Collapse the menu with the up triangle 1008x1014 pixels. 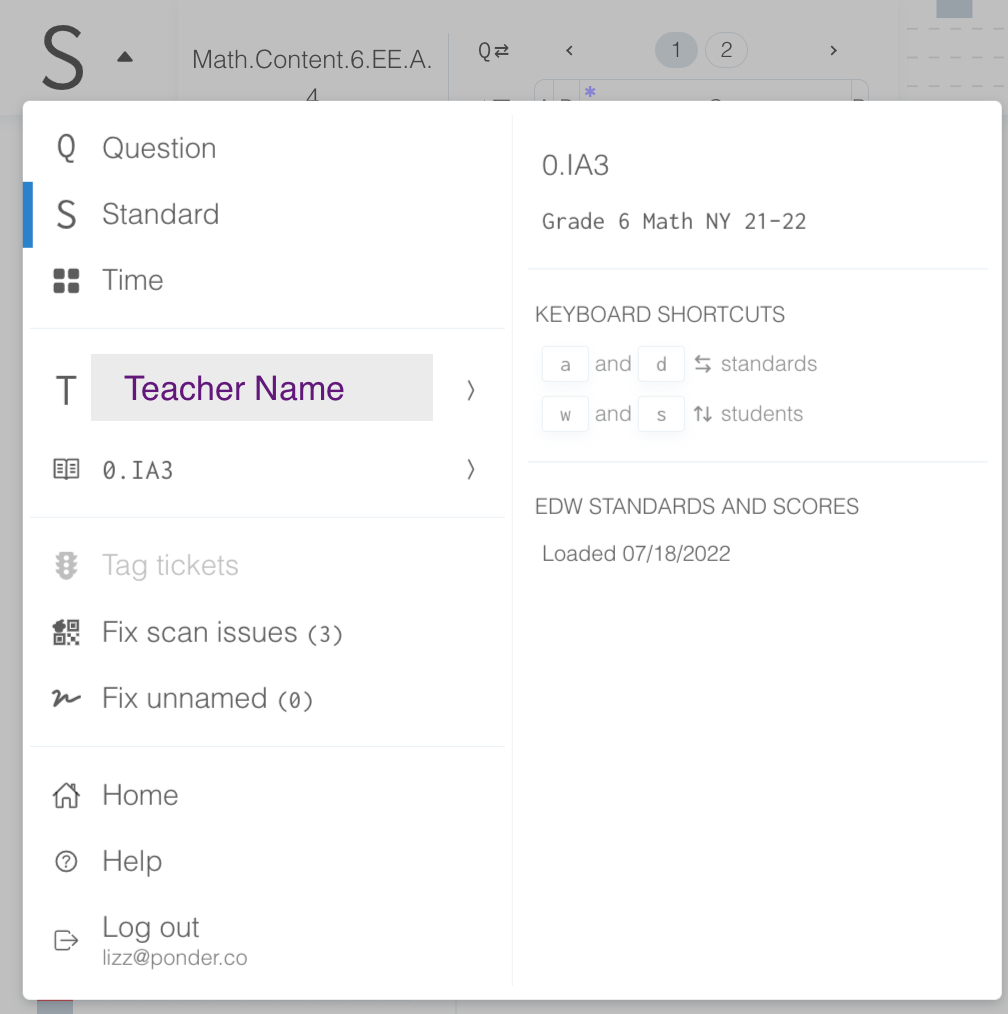click(125, 57)
